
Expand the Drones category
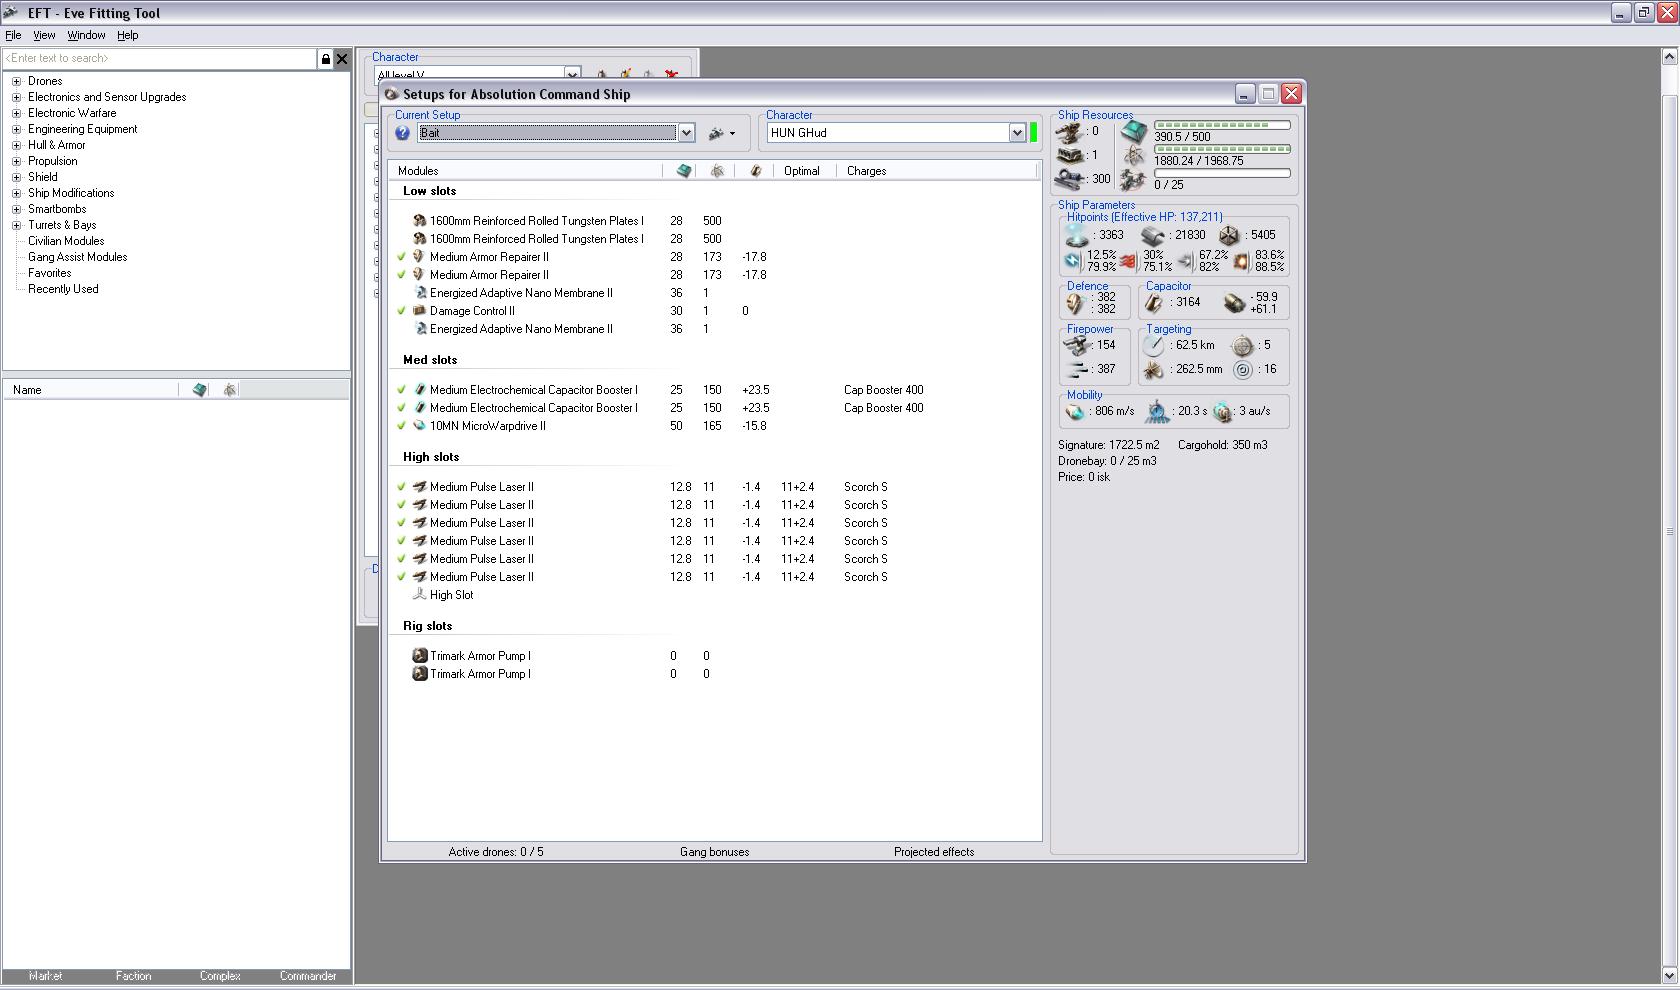[x=16, y=81]
